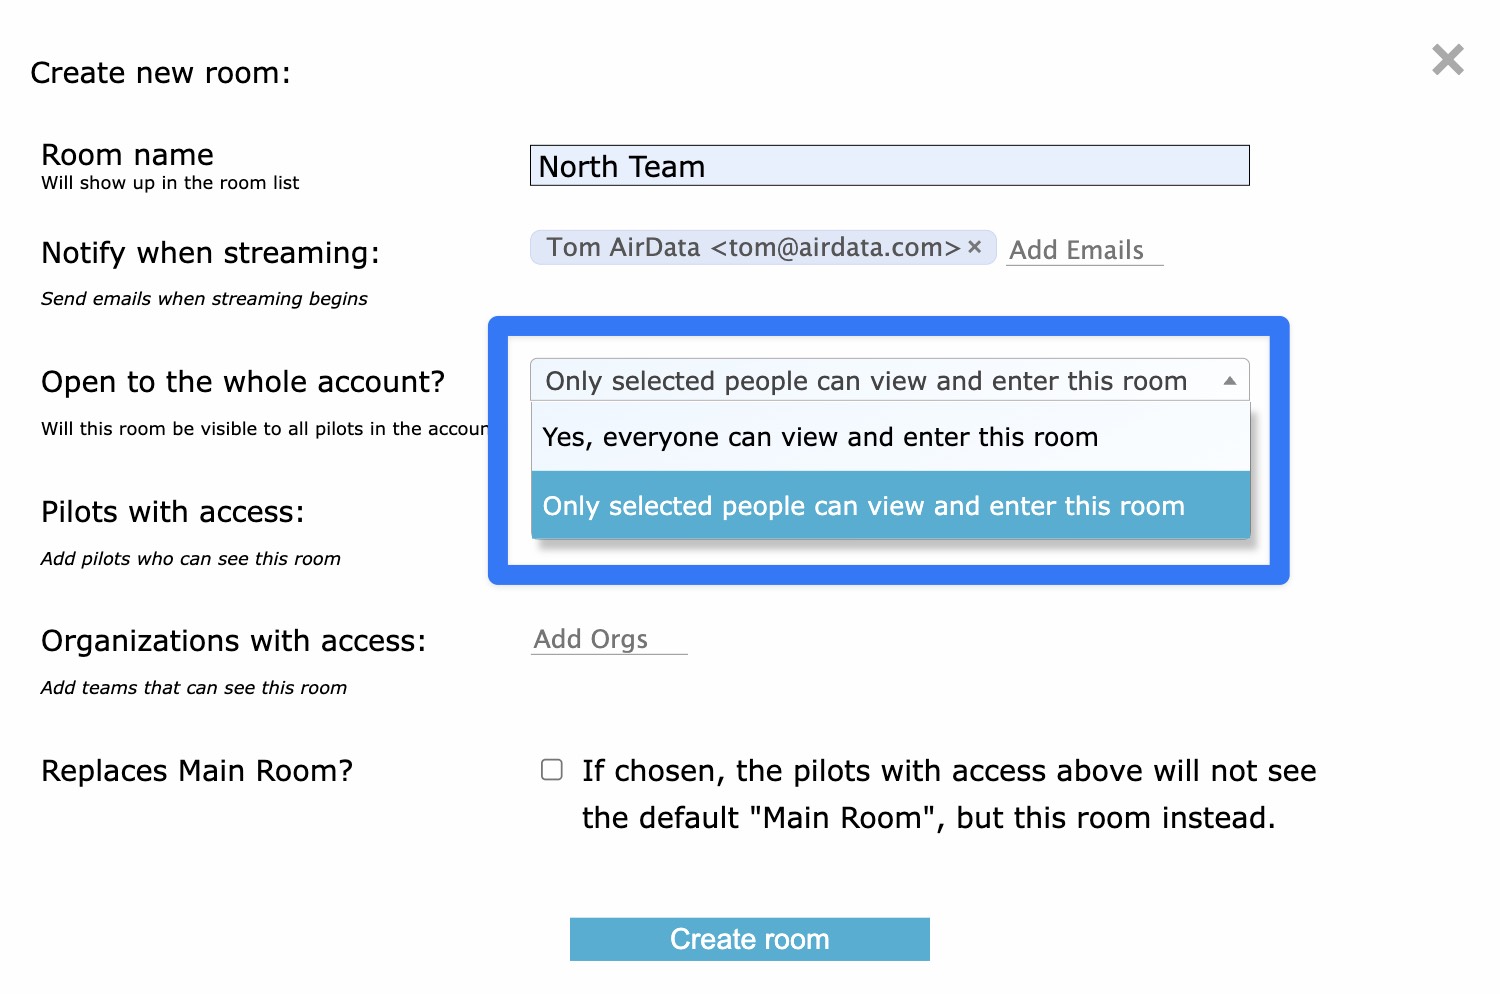1500x994 pixels.
Task: Enable the Replaces Main Room checkbox
Action: point(552,769)
